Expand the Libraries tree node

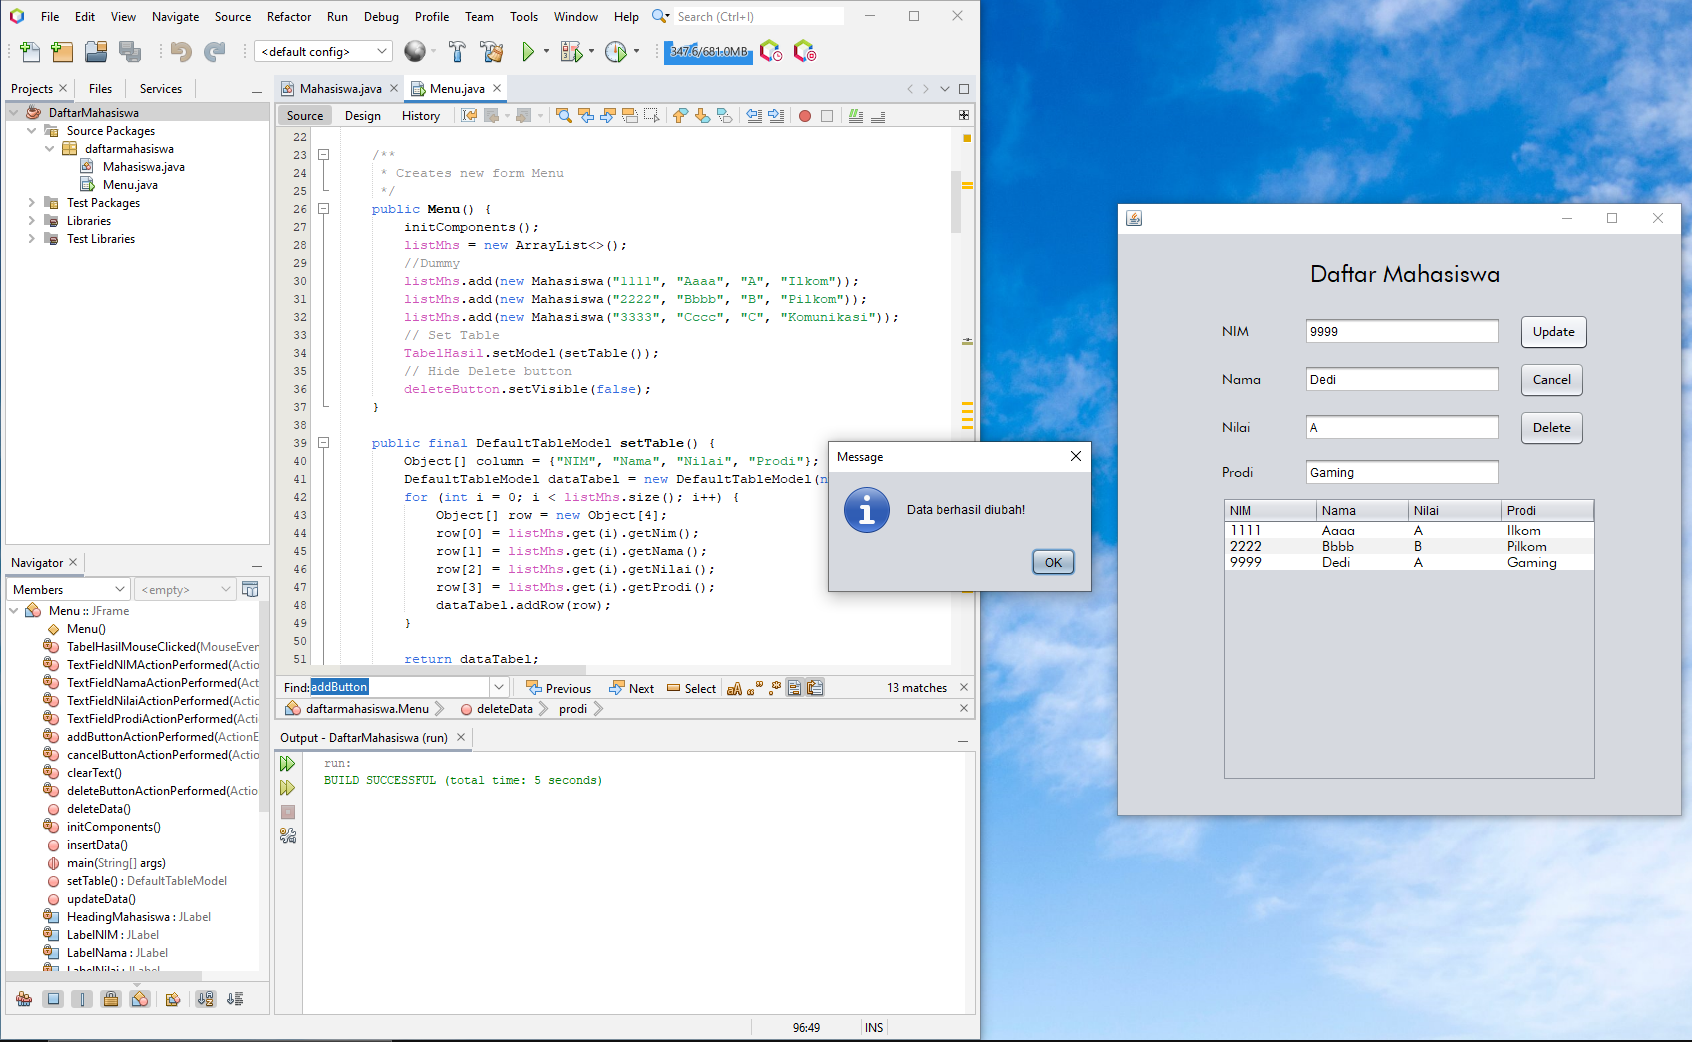[32, 221]
